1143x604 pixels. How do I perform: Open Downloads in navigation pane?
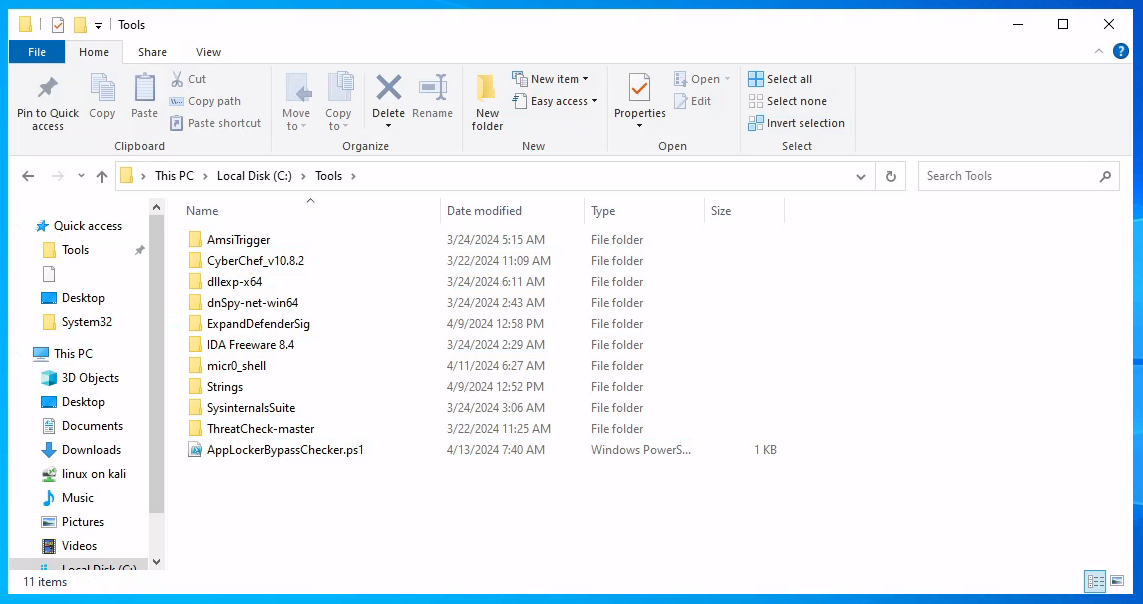pyautogui.click(x=91, y=450)
